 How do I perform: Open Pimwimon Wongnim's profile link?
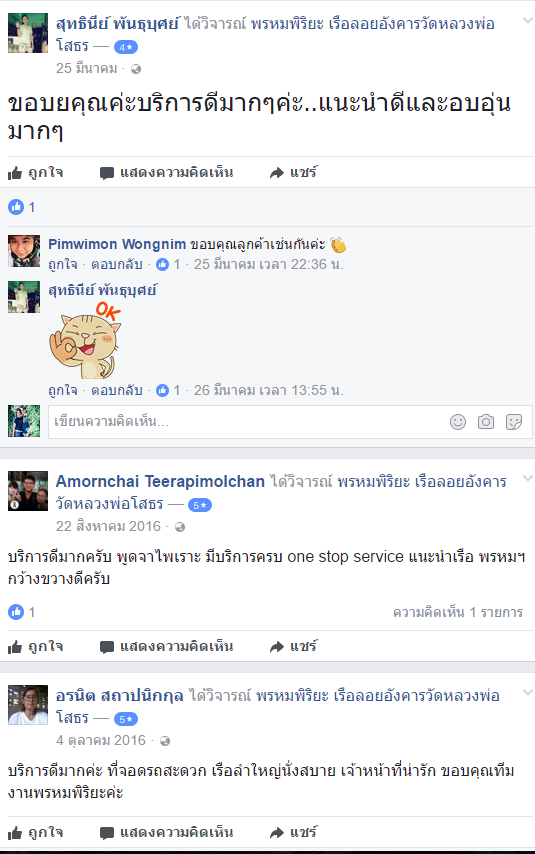pyautogui.click(x=117, y=244)
